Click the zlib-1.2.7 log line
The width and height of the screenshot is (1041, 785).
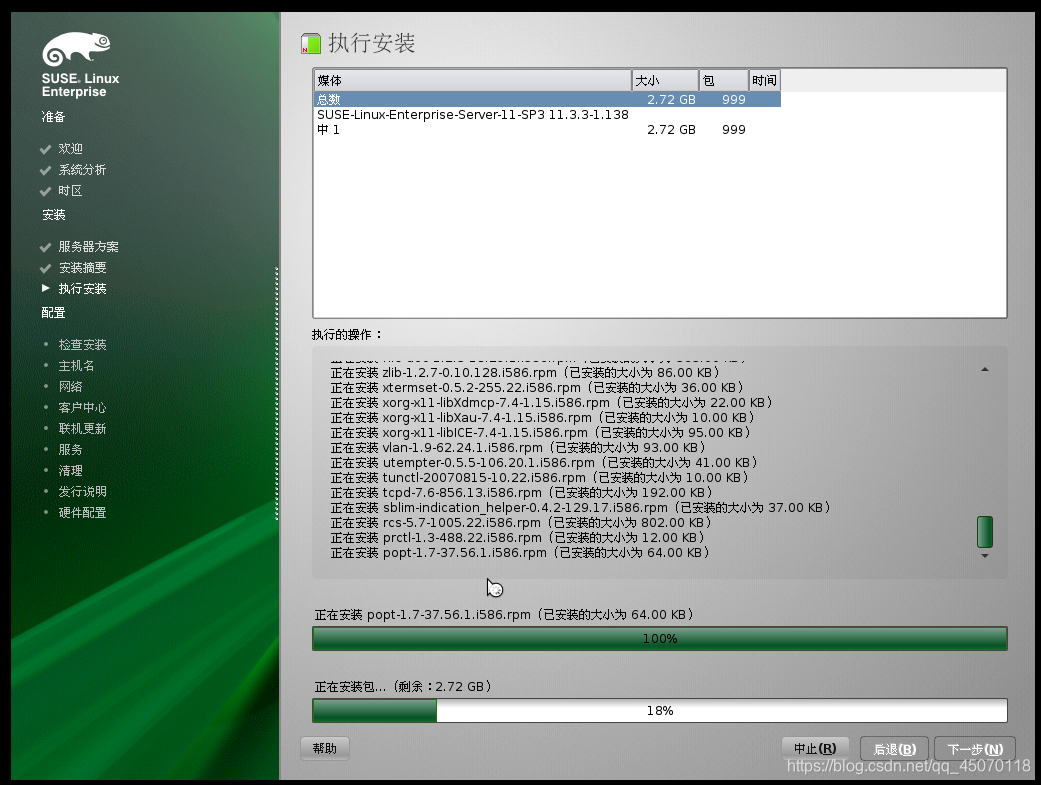(x=525, y=373)
